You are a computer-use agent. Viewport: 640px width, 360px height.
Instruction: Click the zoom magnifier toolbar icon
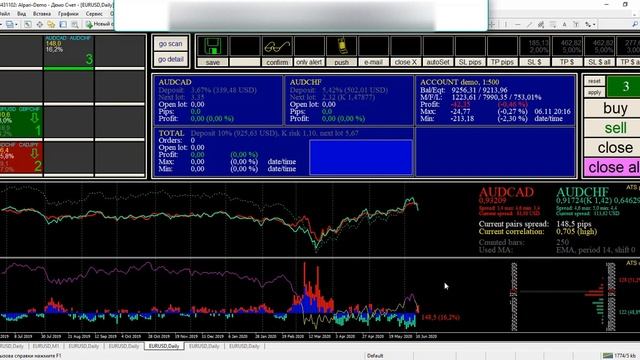75,24
